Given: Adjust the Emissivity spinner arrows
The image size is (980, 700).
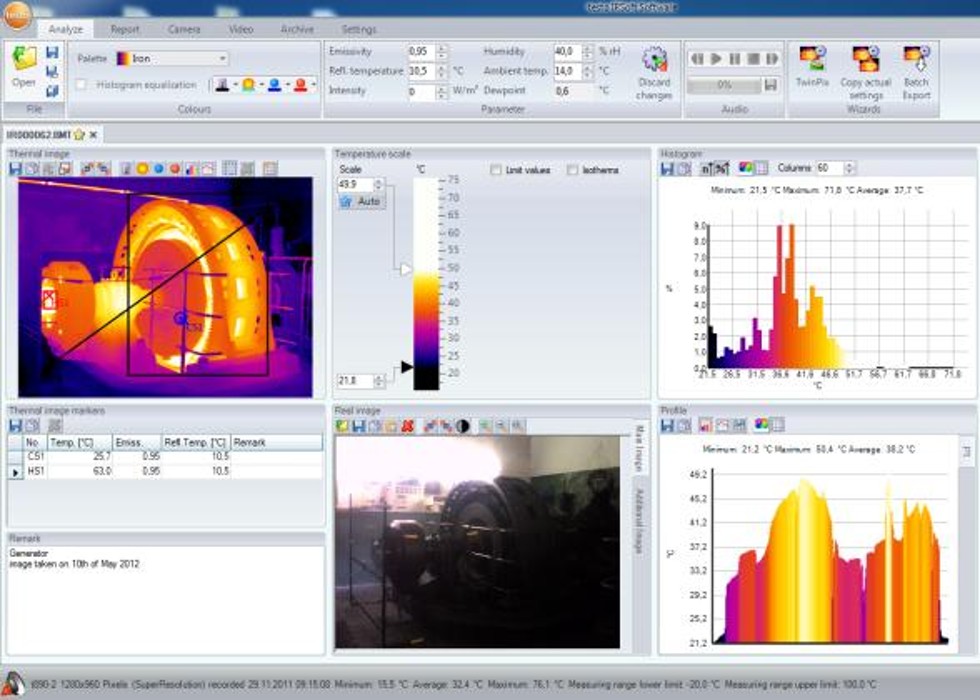Looking at the screenshot, I should [442, 51].
